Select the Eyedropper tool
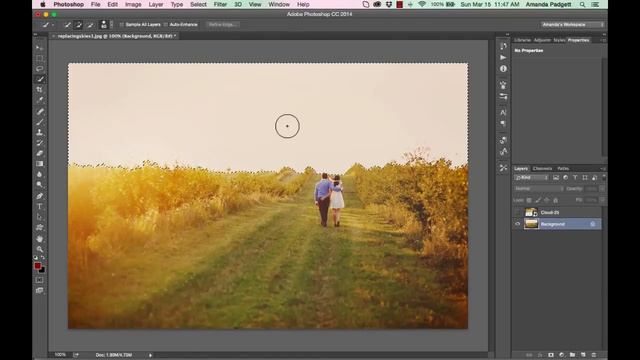 [40, 100]
